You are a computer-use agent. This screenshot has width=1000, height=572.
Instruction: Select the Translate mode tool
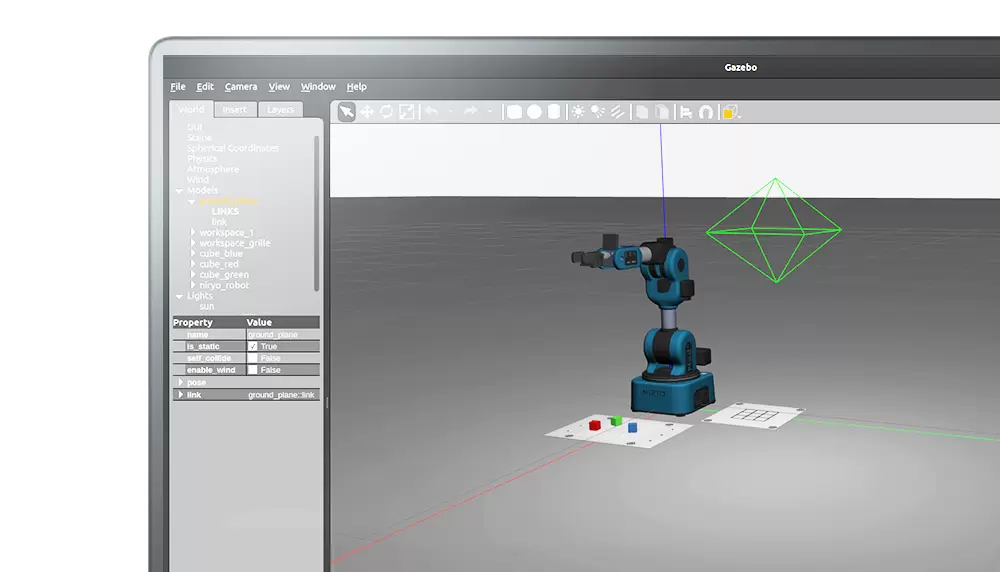[x=367, y=112]
